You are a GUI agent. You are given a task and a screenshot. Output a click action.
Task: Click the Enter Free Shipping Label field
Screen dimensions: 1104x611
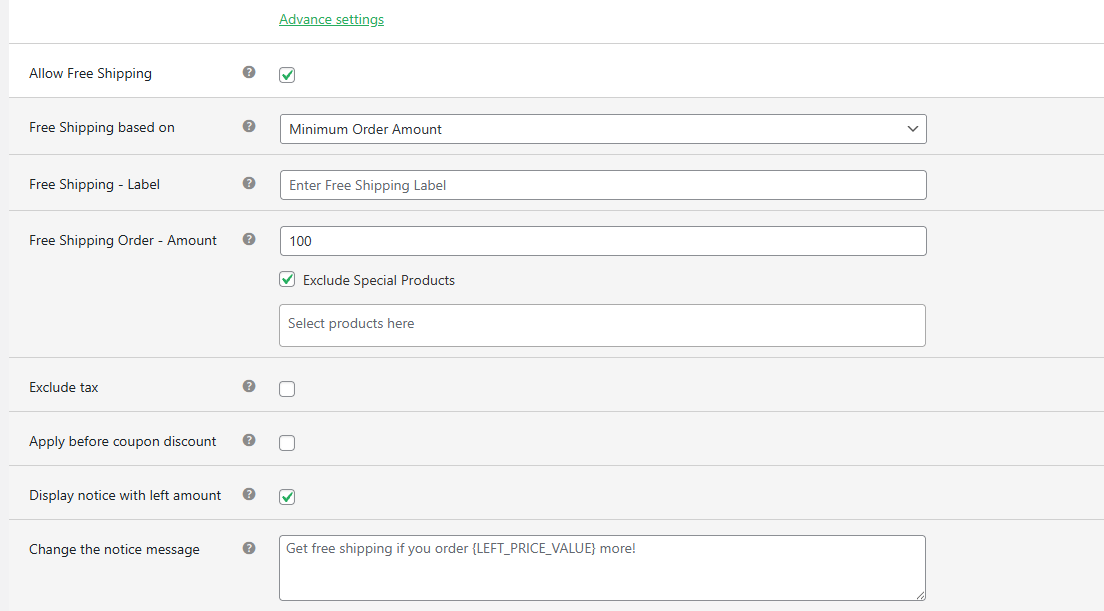[602, 185]
